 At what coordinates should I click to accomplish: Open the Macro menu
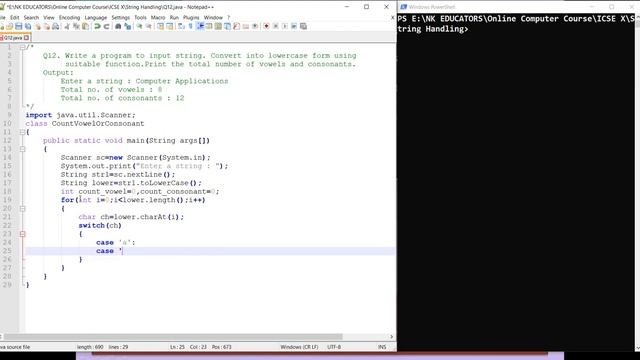point(158,18)
